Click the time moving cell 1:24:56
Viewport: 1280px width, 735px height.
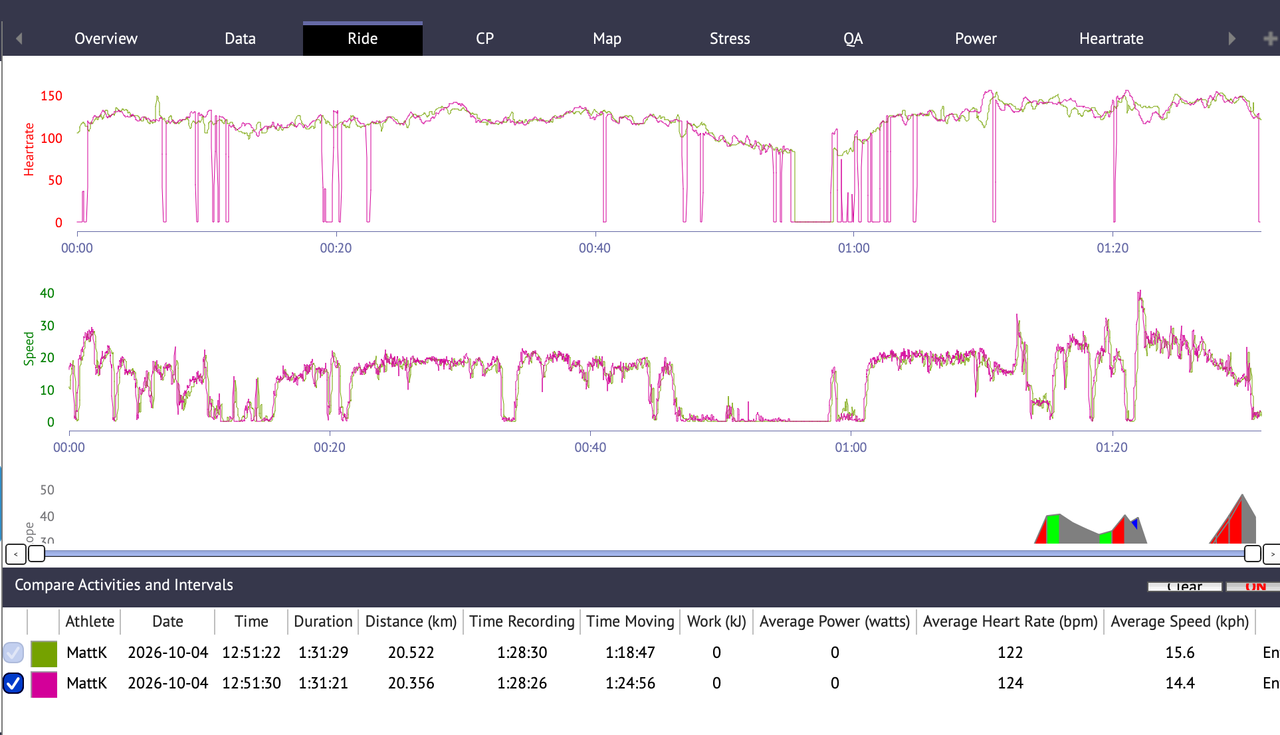click(630, 684)
